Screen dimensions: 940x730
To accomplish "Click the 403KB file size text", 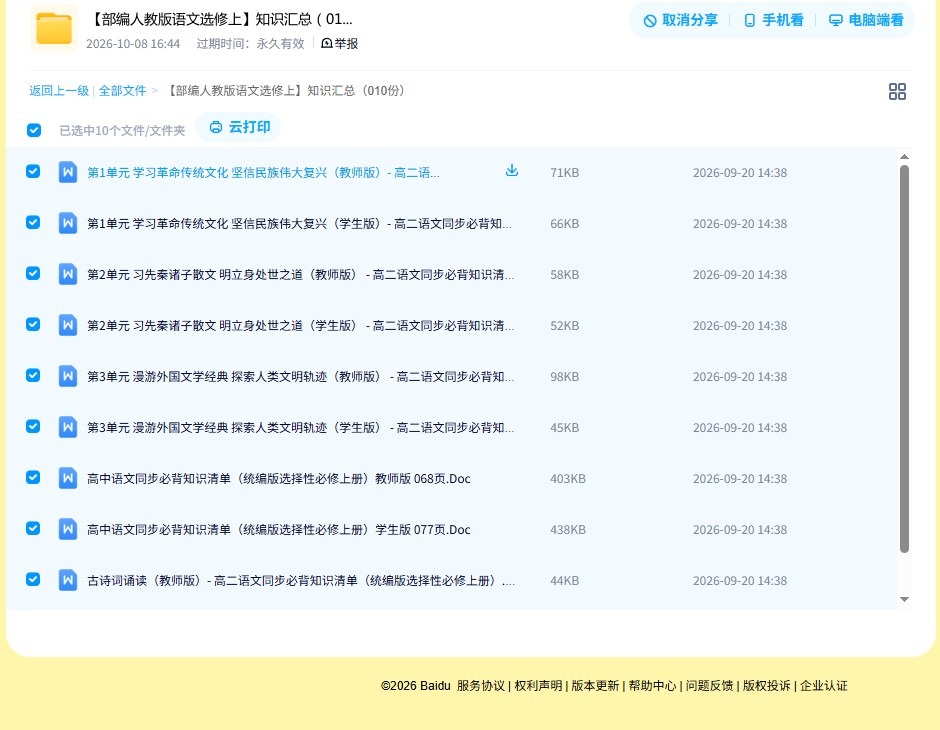I will click(x=568, y=479).
